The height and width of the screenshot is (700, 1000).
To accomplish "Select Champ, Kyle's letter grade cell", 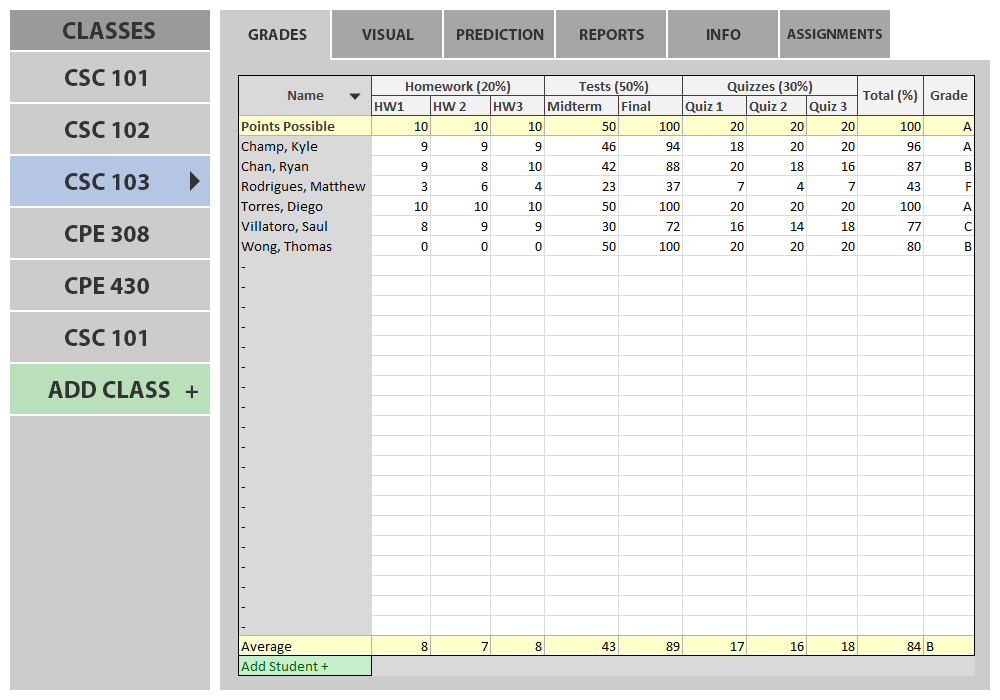I will pyautogui.click(x=948, y=146).
